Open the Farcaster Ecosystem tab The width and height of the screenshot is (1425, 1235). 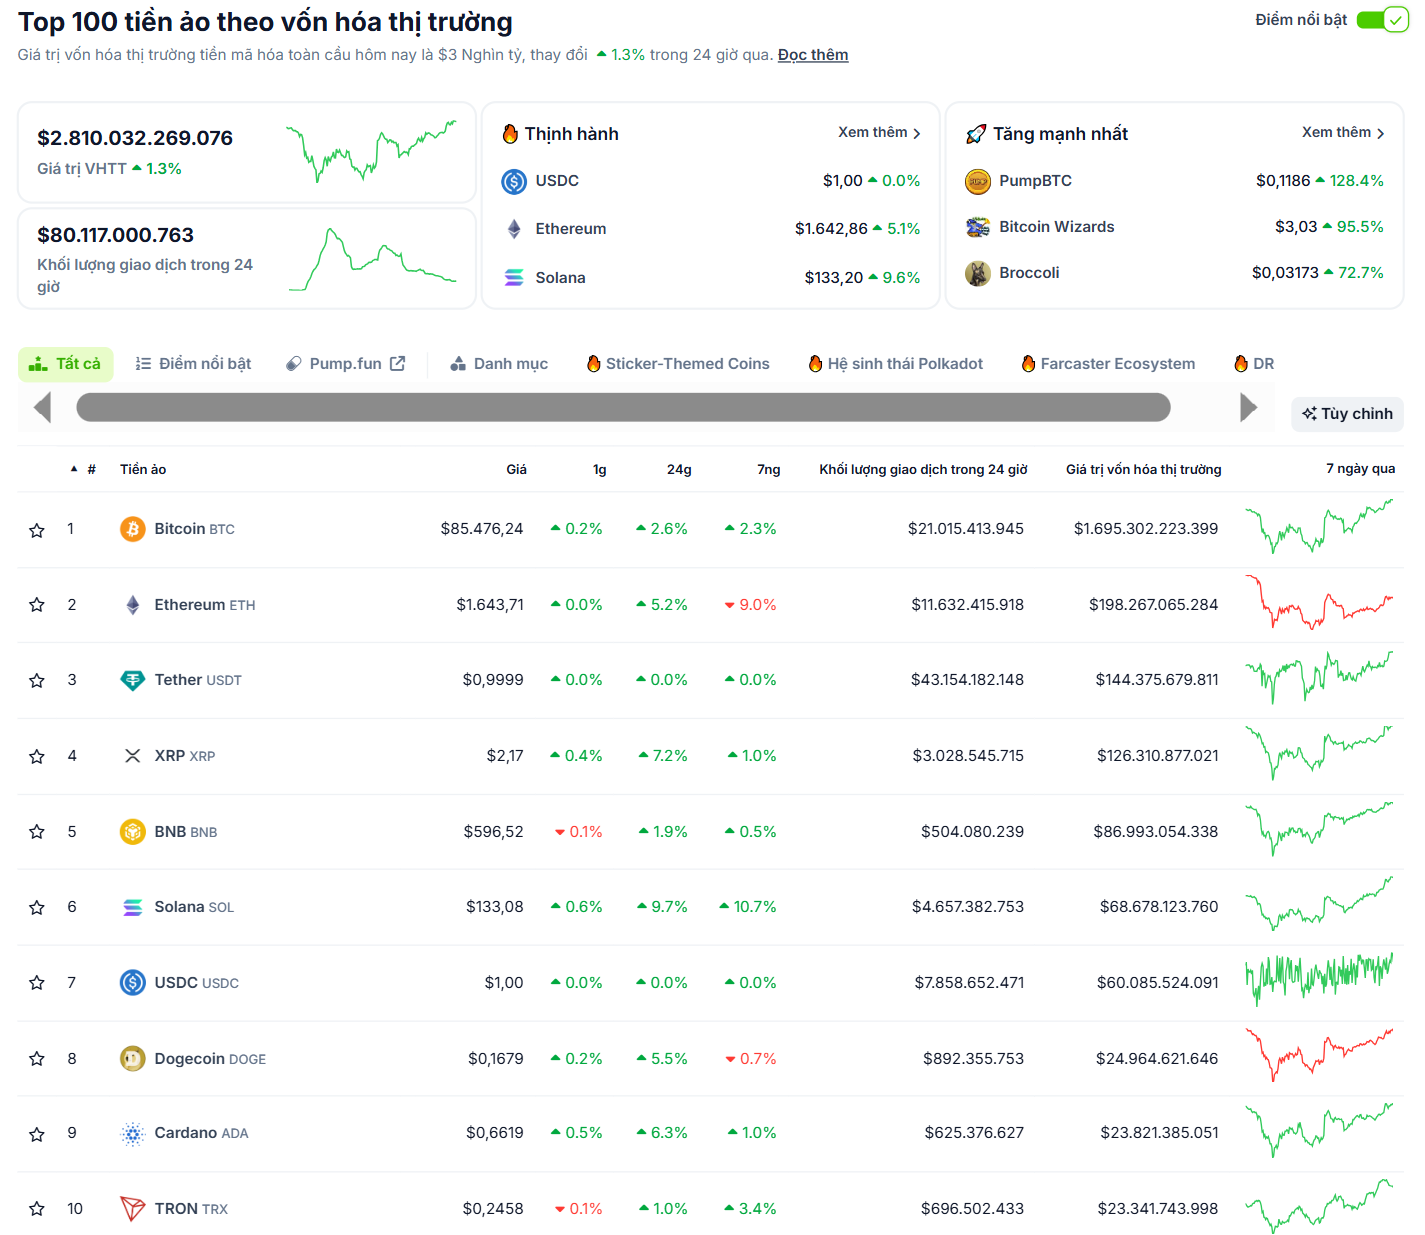(1108, 364)
